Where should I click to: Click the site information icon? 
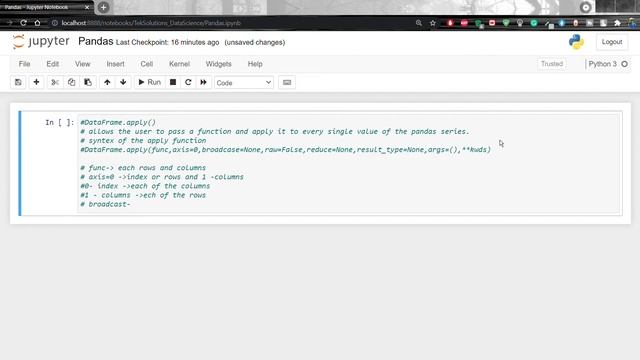coord(54,23)
